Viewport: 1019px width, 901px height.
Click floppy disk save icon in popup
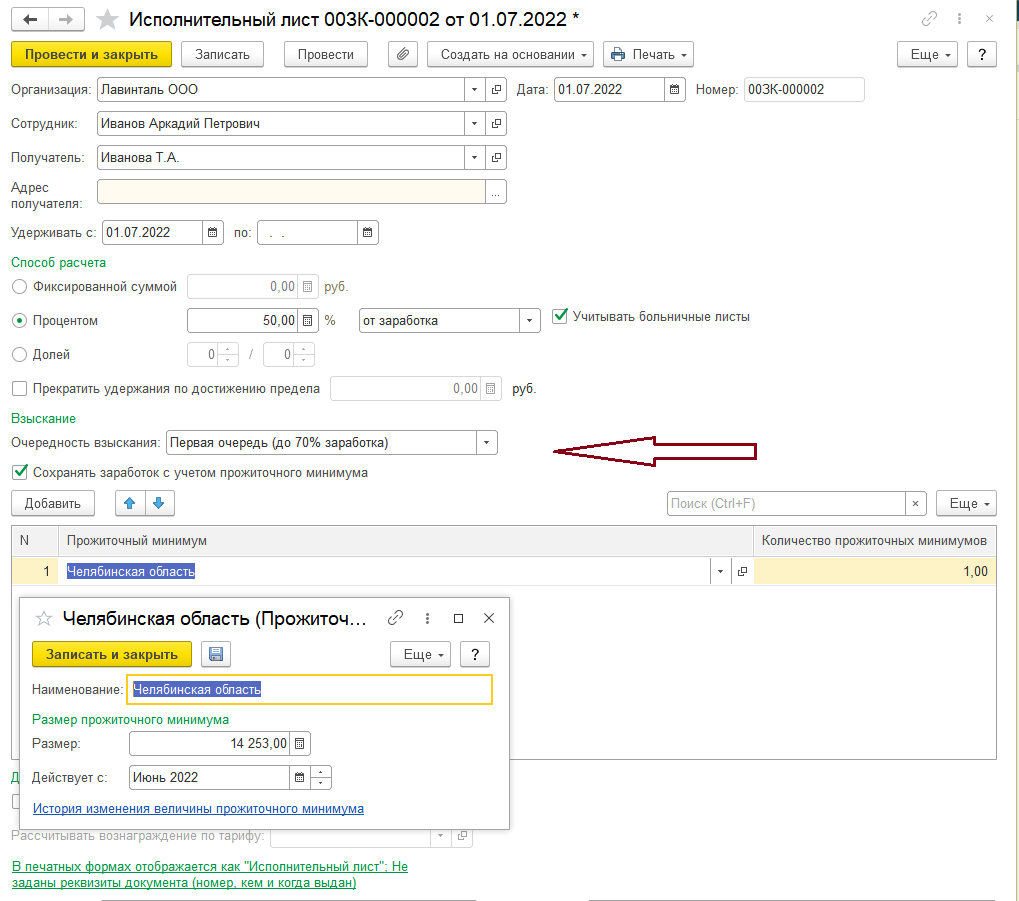click(x=215, y=654)
